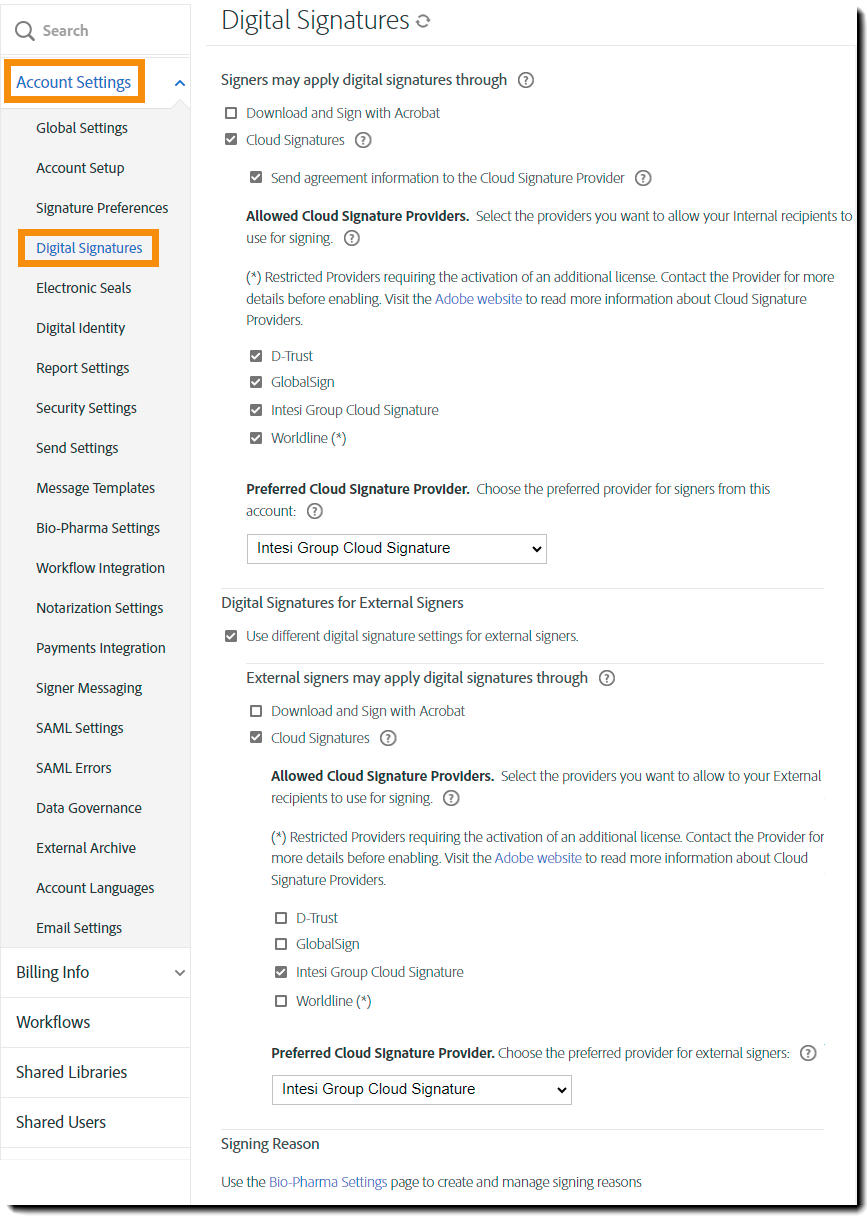Open the external signers provider dropdown
The width and height of the screenshot is (867, 1216).
pos(421,1089)
